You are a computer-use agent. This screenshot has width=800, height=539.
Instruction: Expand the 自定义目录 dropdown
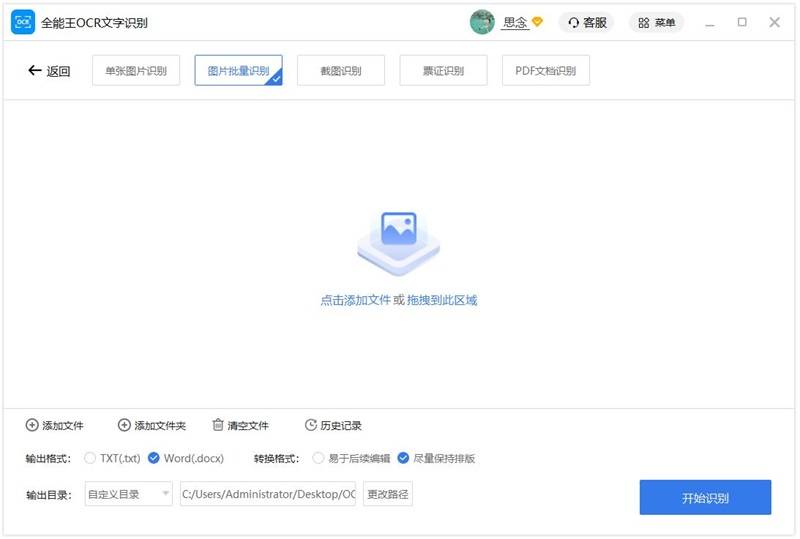[x=129, y=494]
